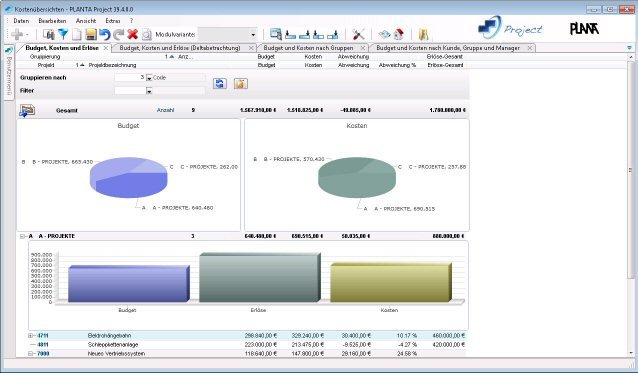Screen dimensions: 638x373
Task: Click the yellow book icon in toolbar
Action: pos(424,35)
